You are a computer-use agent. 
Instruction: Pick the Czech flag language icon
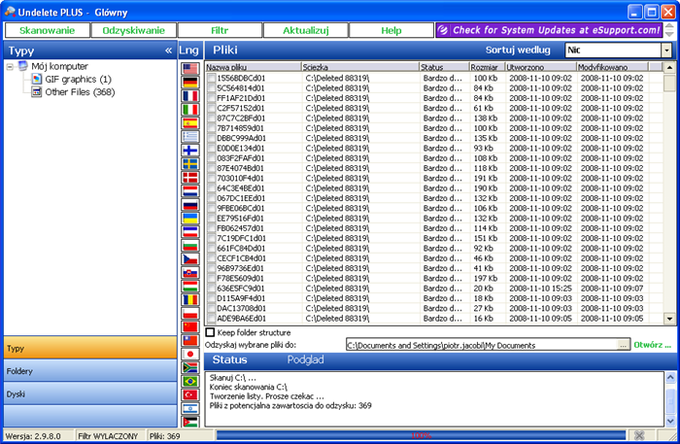[x=190, y=259]
